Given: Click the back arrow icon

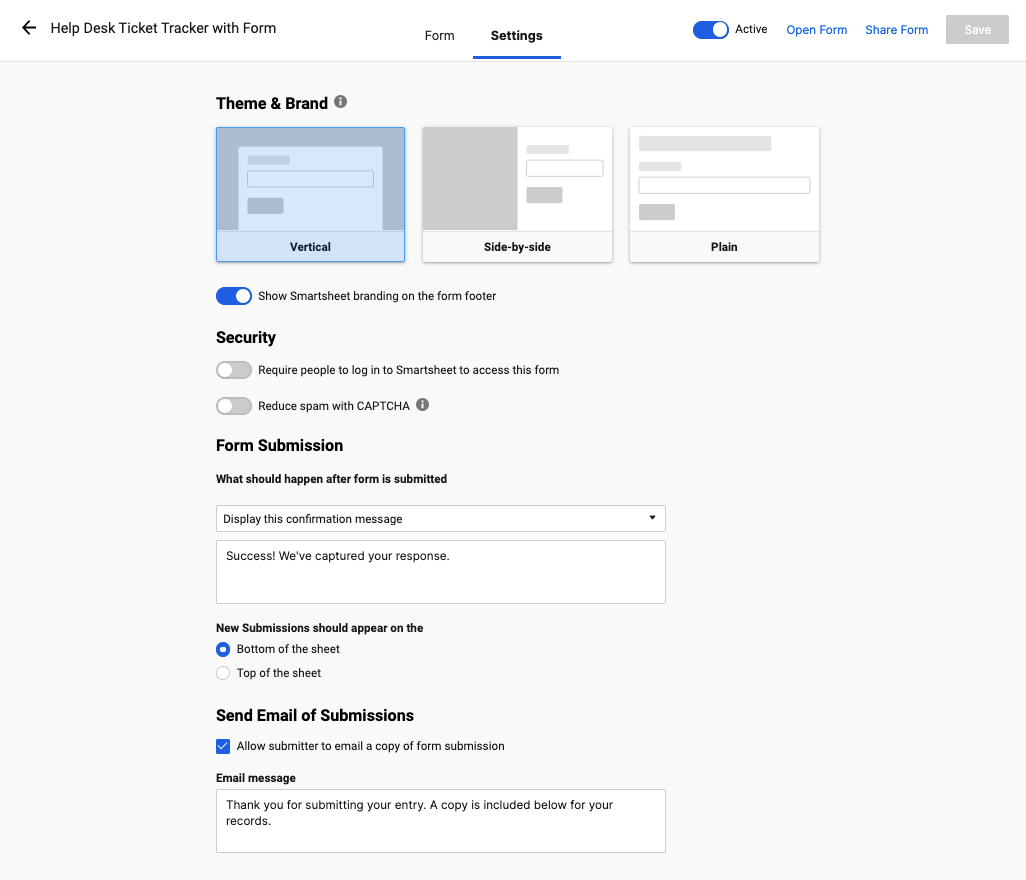Looking at the screenshot, I should pyautogui.click(x=29, y=28).
